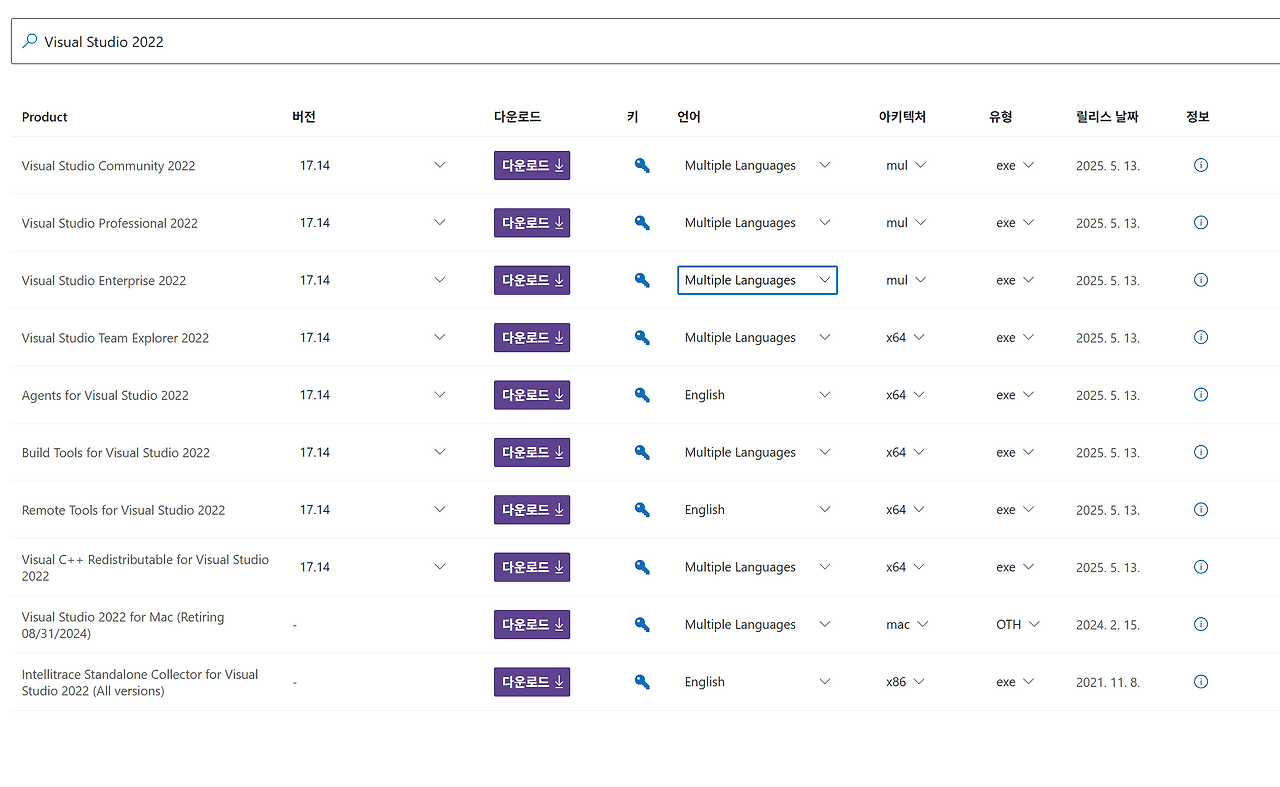Open file type dropdown for Visual Studio for Mac

1018,624
